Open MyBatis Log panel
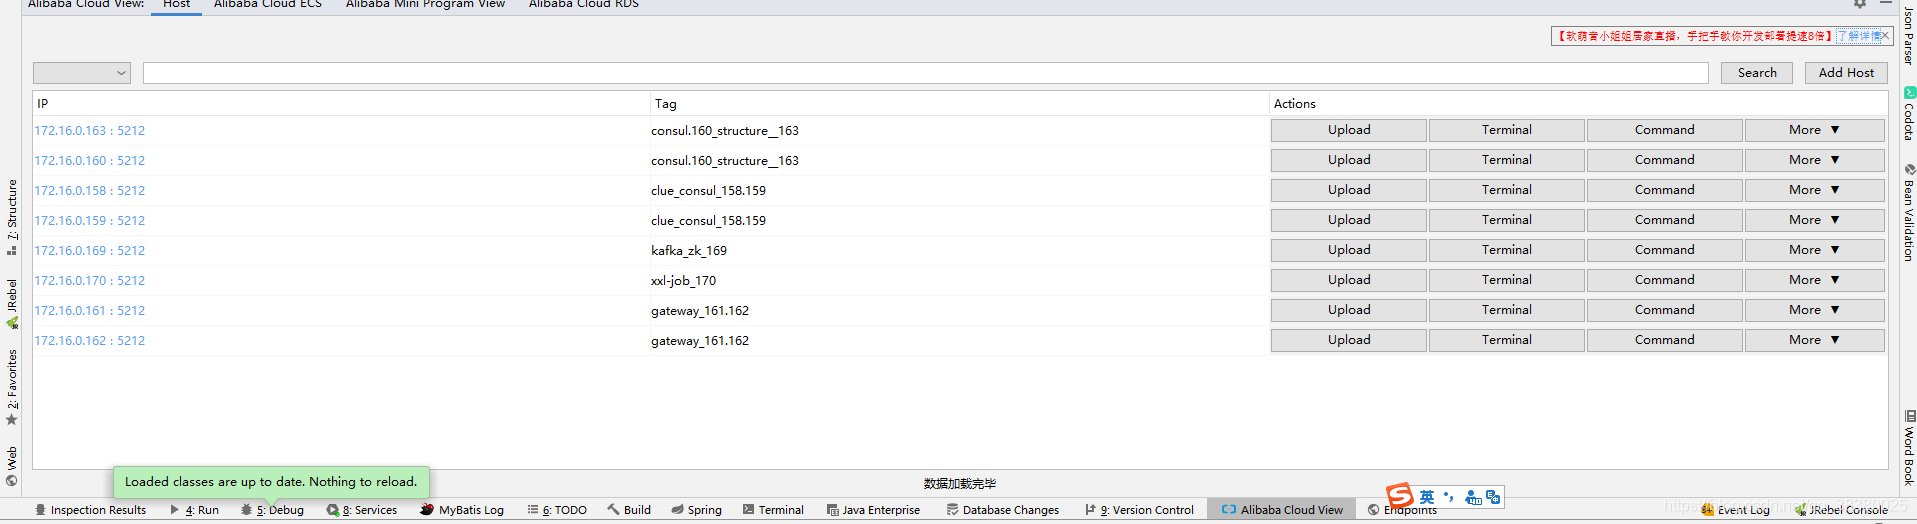1917x524 pixels. (x=462, y=510)
